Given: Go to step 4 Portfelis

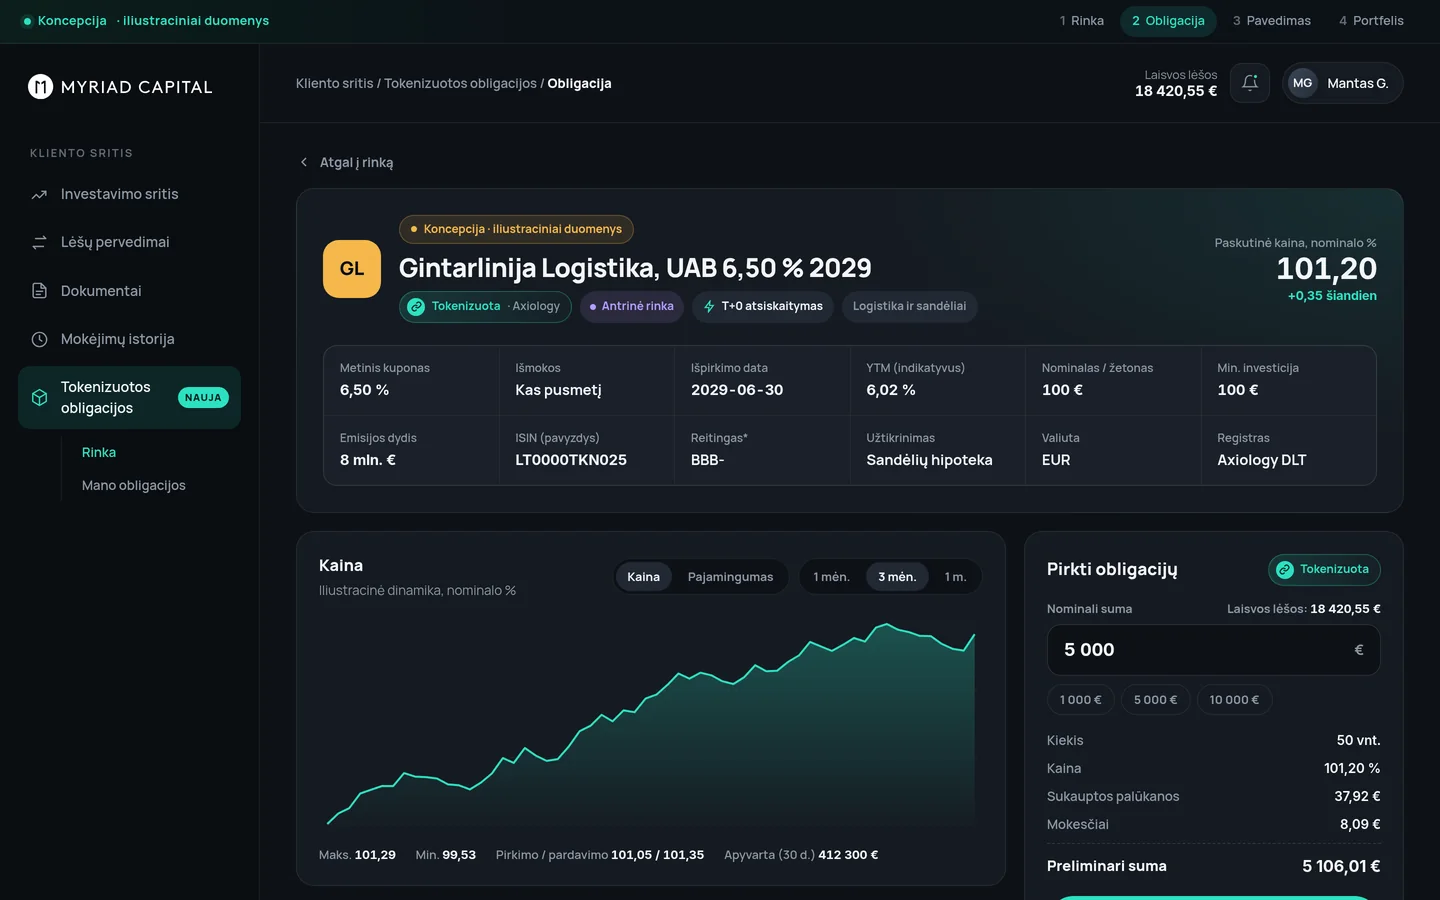Looking at the screenshot, I should click(x=1371, y=21).
